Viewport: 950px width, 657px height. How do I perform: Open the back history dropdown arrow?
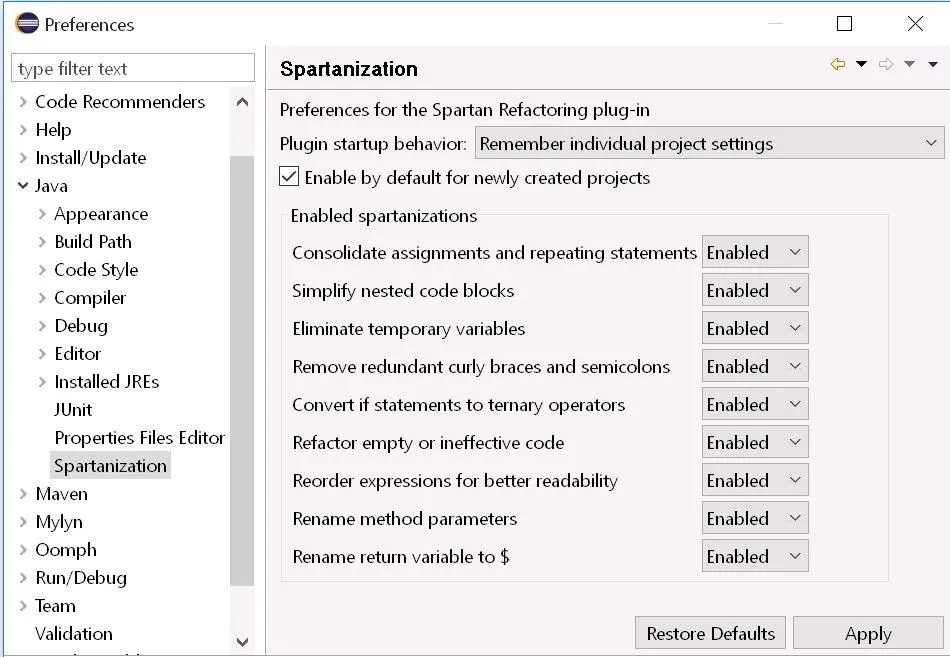pos(861,65)
